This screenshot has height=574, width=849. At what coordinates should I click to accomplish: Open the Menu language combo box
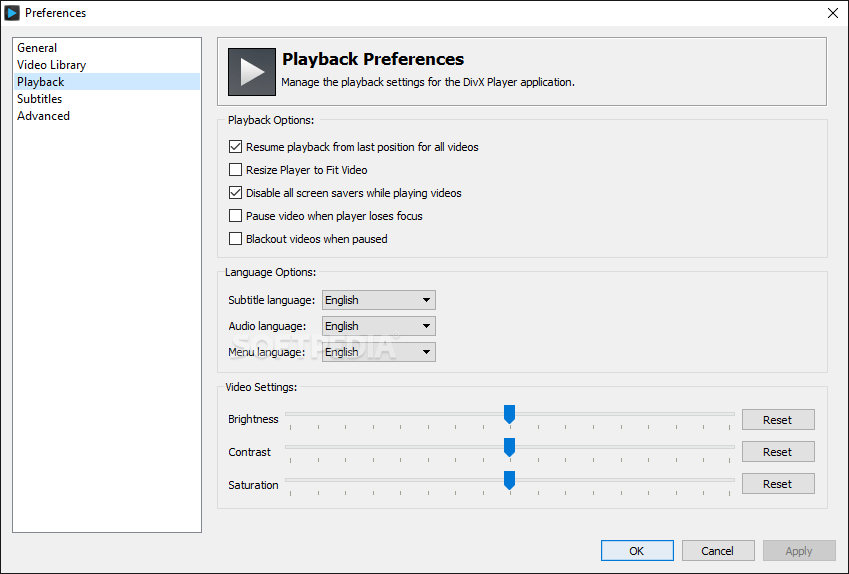click(378, 352)
